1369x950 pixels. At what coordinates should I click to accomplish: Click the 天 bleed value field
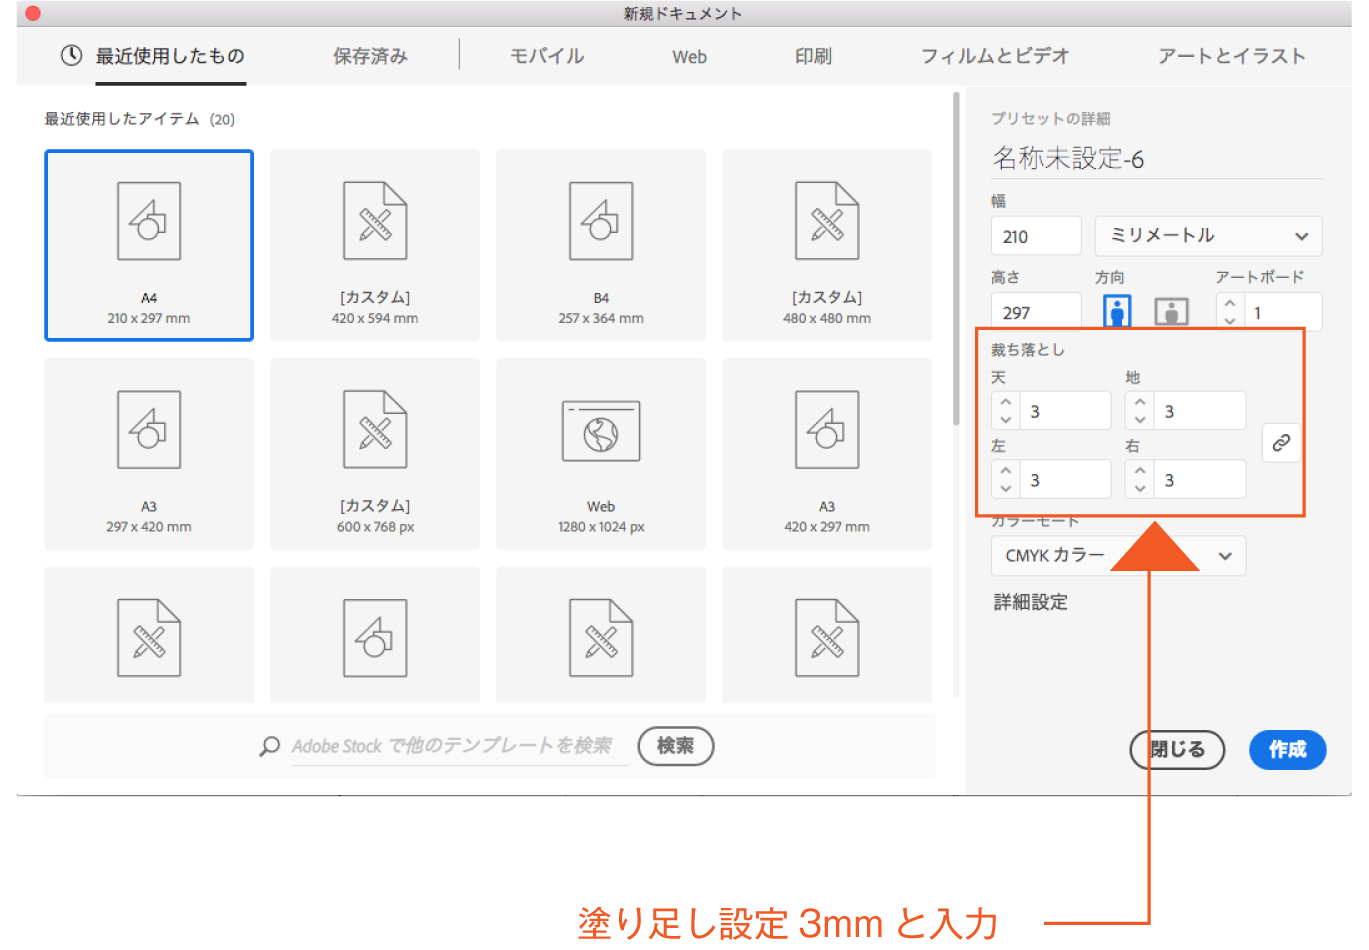coord(1065,411)
